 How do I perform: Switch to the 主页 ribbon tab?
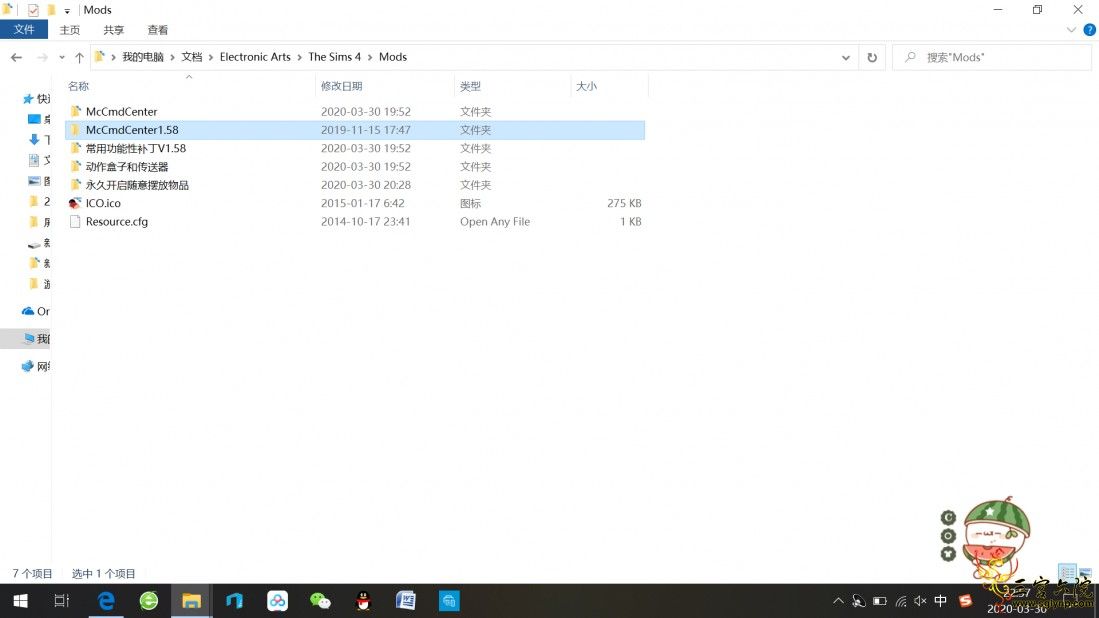click(70, 30)
